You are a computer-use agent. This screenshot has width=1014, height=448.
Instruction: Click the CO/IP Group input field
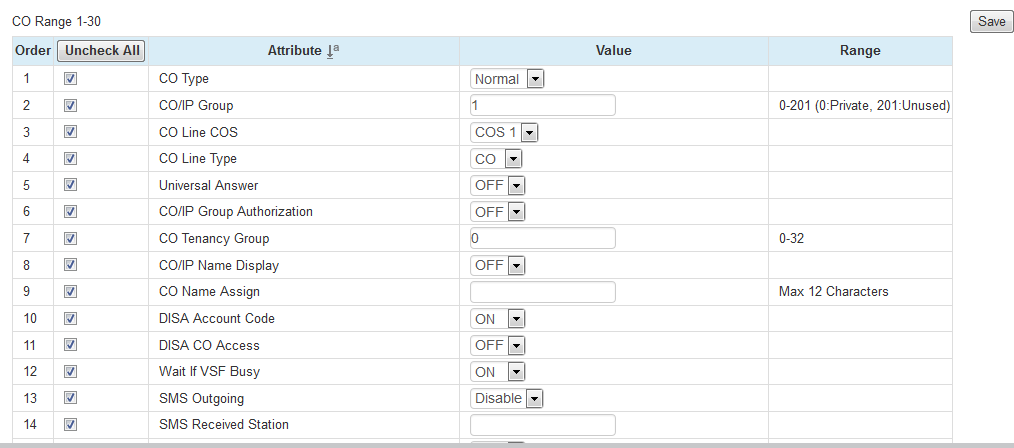point(542,105)
